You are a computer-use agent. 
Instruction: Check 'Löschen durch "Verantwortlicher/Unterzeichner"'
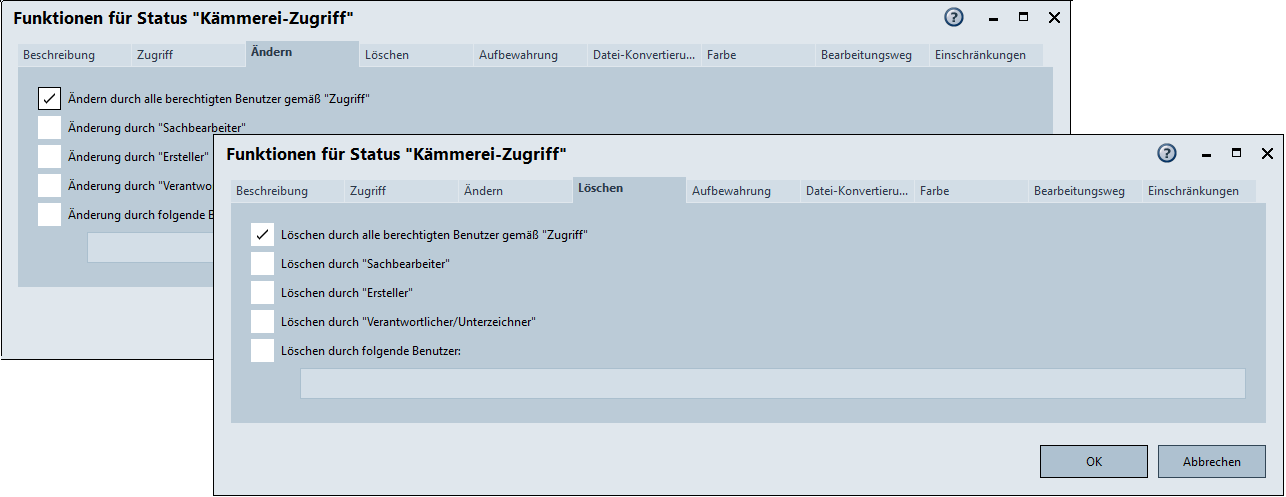262,321
